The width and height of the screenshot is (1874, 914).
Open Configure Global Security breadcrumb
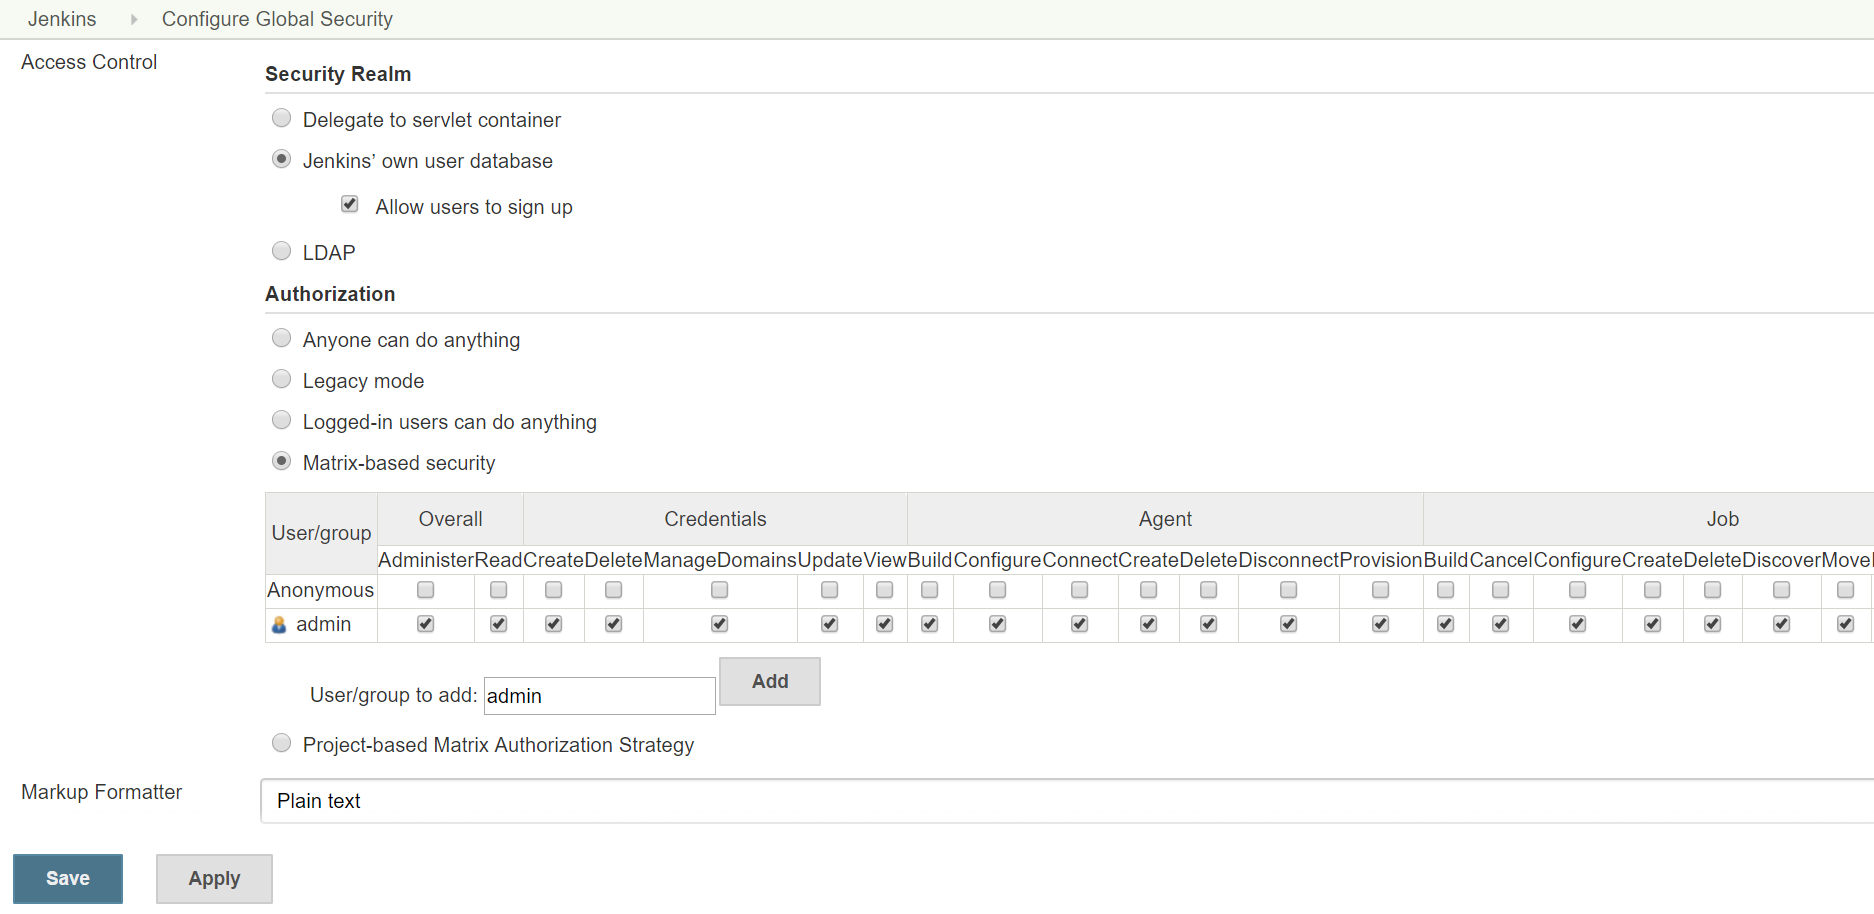click(277, 19)
